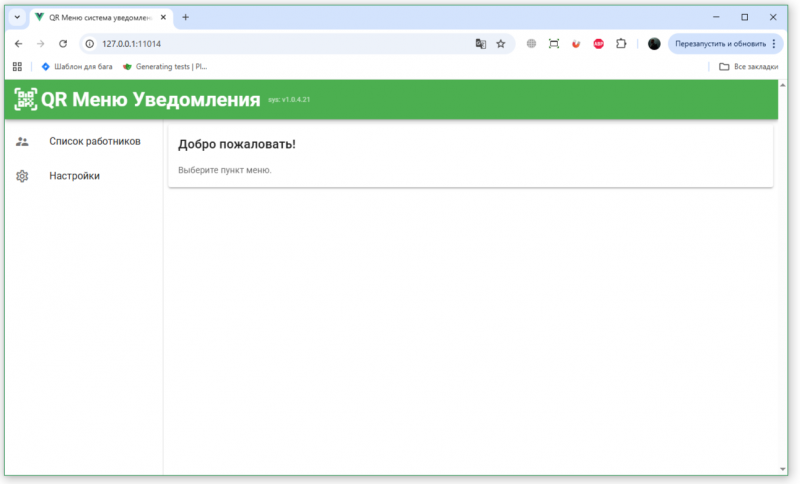This screenshot has height=484, width=800.
Task: Bookmark this page with the star icon
Action: point(501,44)
